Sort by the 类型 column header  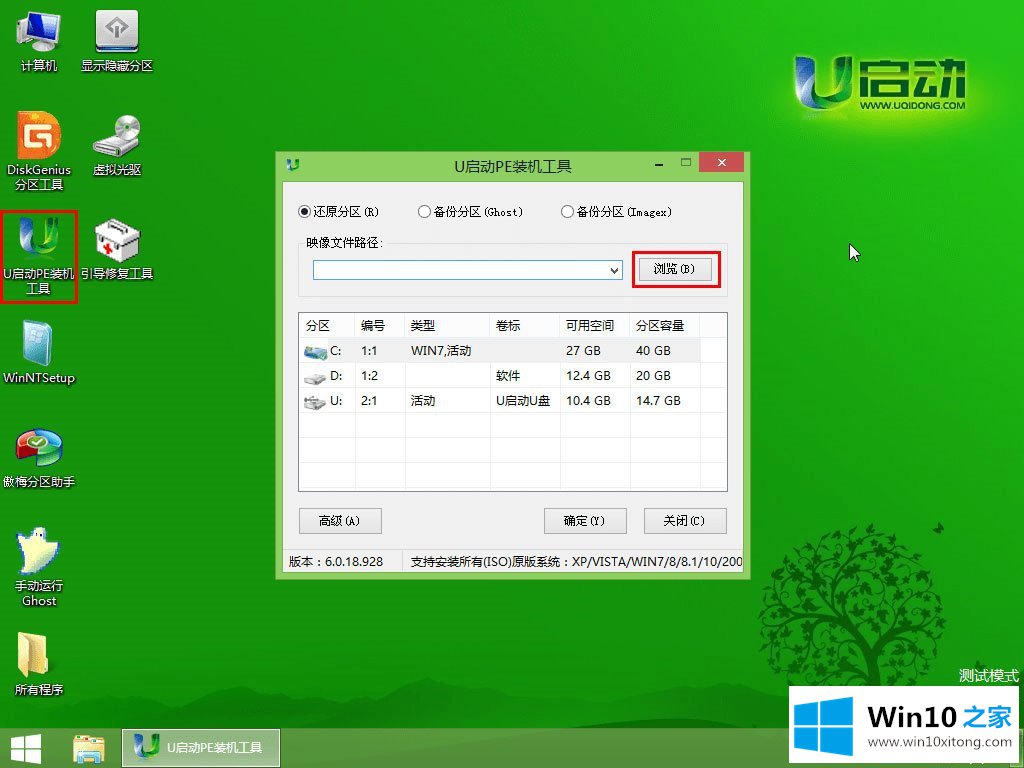447,325
